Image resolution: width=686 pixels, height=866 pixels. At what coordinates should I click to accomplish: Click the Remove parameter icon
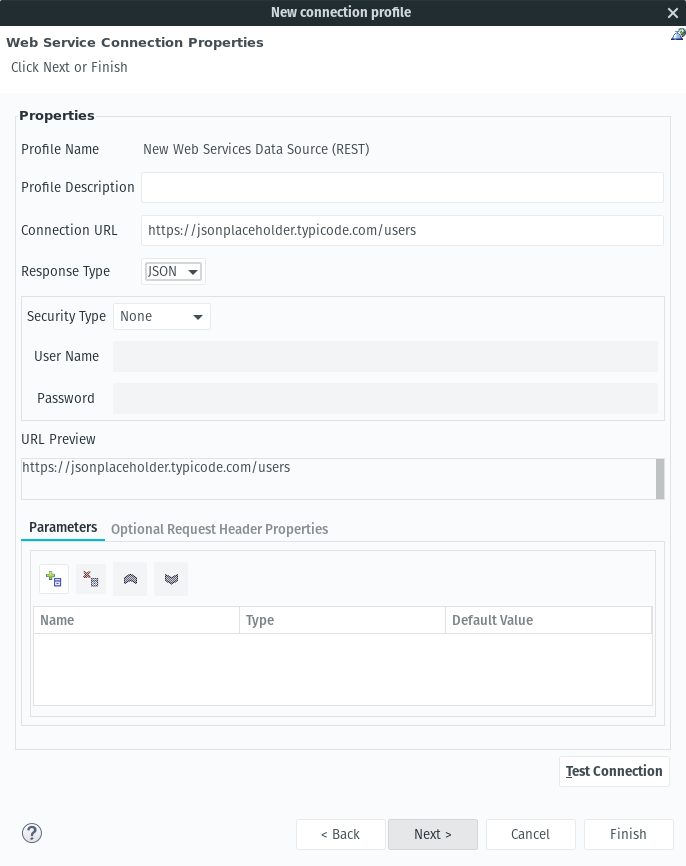[x=91, y=579]
